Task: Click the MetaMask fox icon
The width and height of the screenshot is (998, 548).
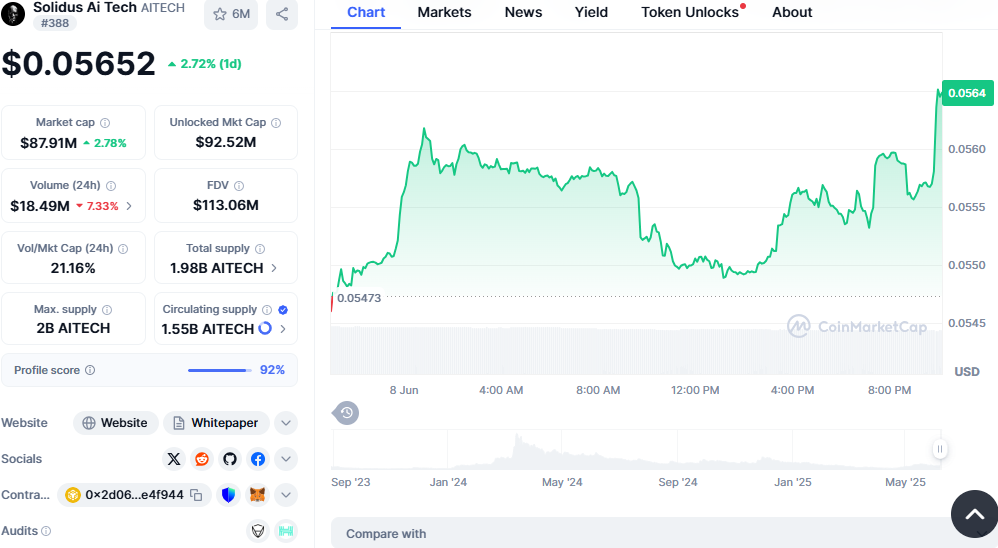Action: (x=258, y=495)
